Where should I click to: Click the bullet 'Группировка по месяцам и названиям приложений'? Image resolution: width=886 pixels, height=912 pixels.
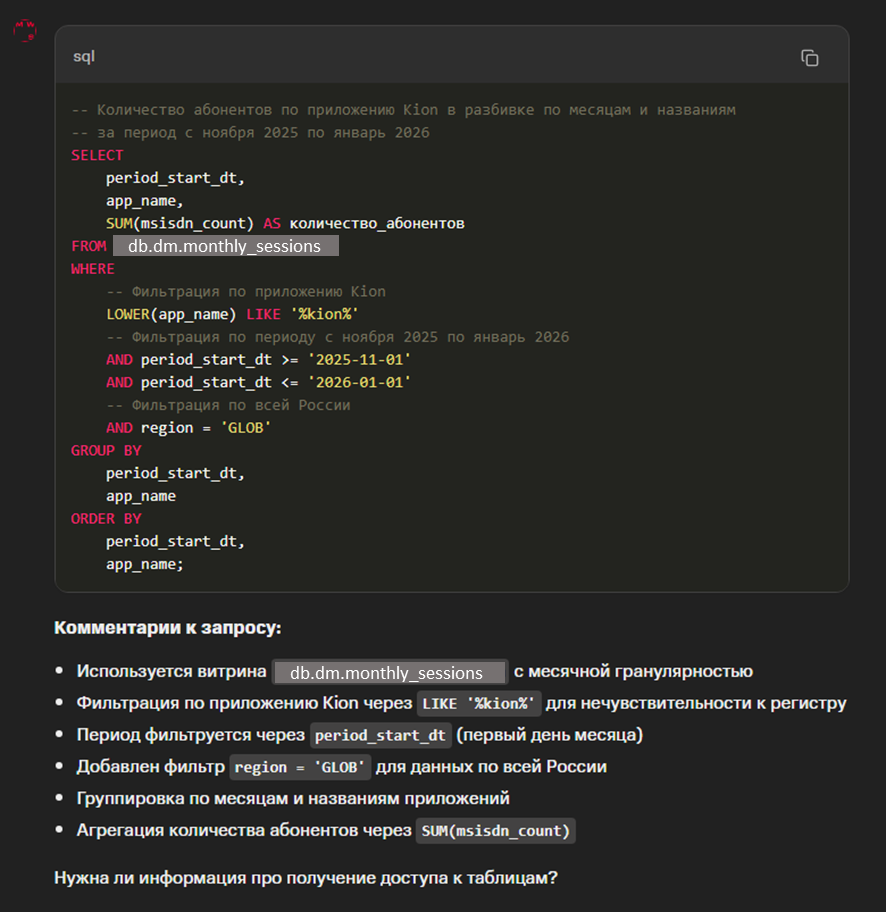[293, 799]
